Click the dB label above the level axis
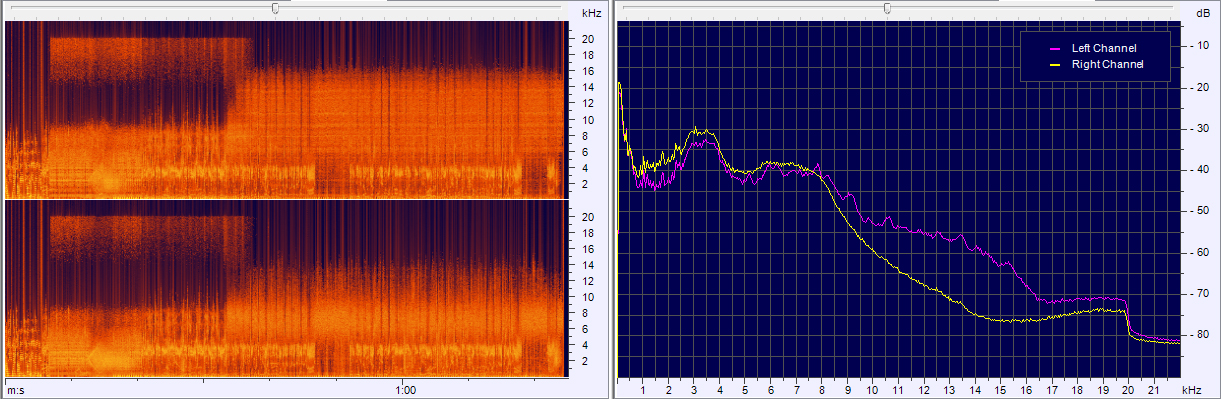The height and width of the screenshot is (399, 1221). [1202, 13]
